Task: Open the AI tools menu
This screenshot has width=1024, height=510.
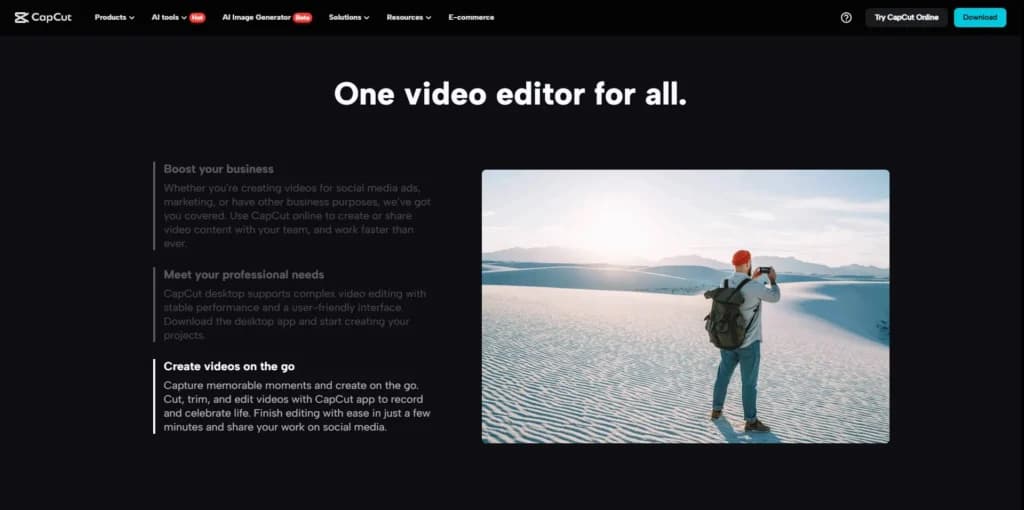Action: 169,18
